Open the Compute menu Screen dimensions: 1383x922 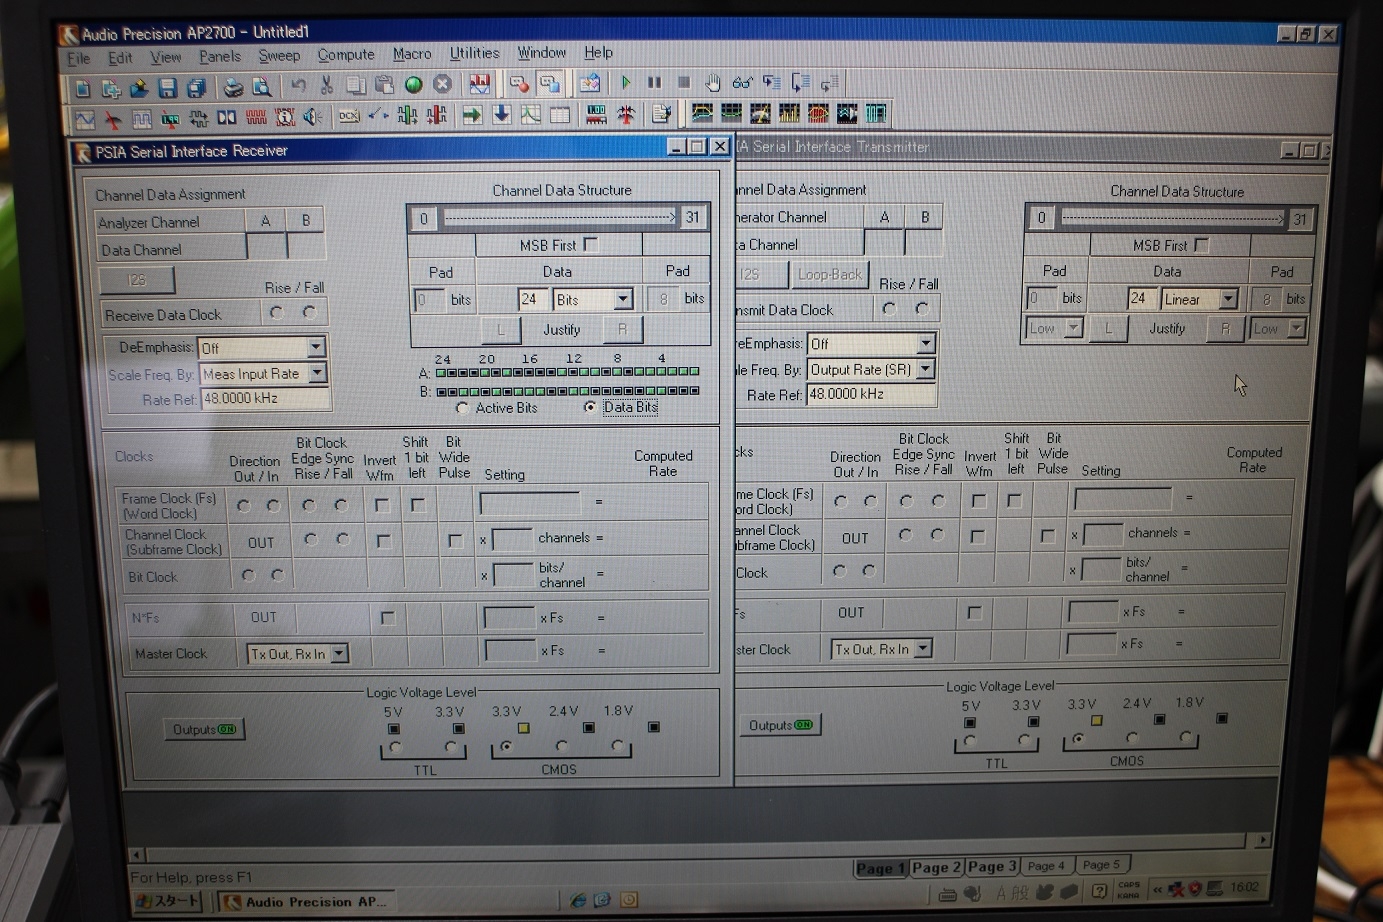[346, 55]
